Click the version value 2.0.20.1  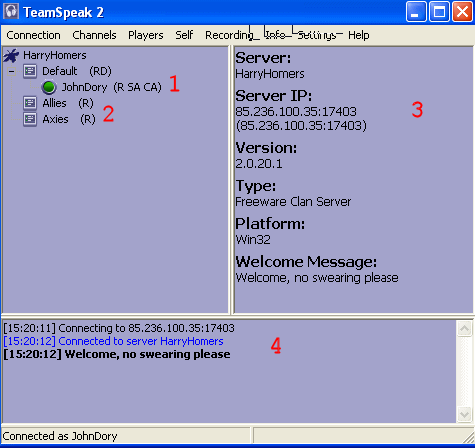click(259, 164)
